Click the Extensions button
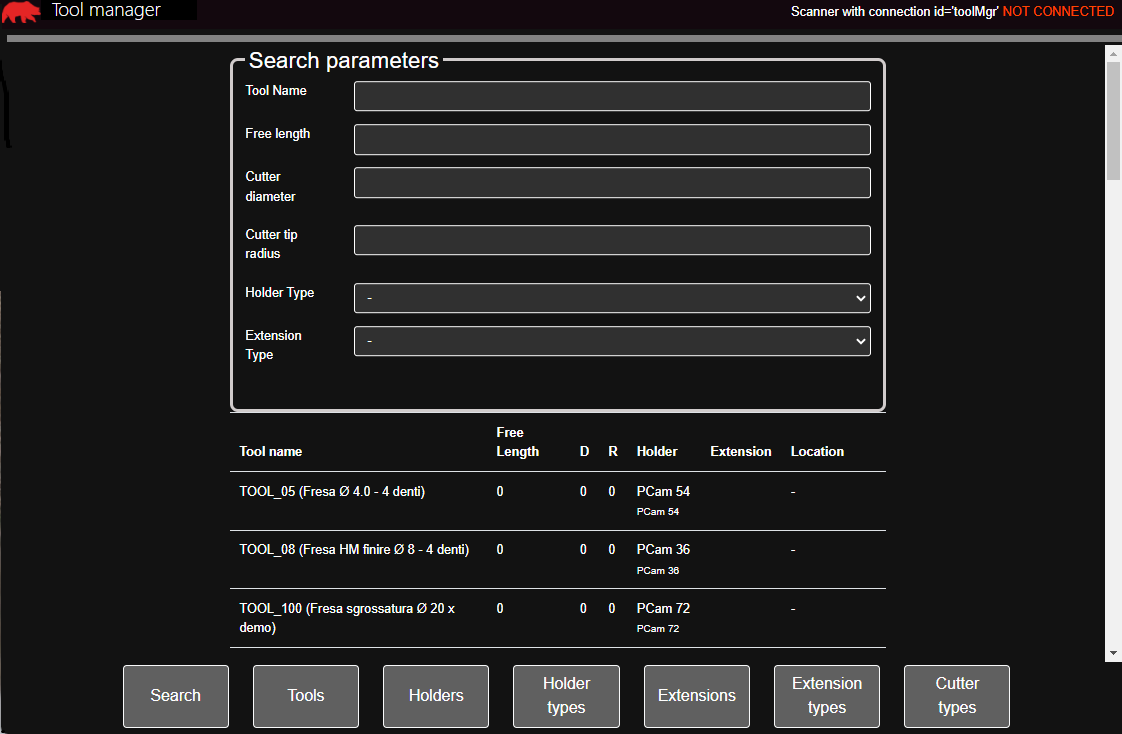 point(696,696)
